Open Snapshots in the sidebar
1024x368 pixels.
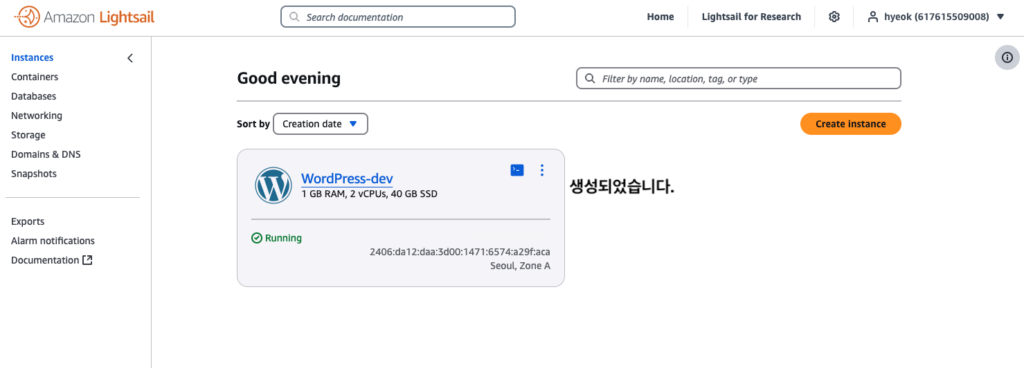34,174
